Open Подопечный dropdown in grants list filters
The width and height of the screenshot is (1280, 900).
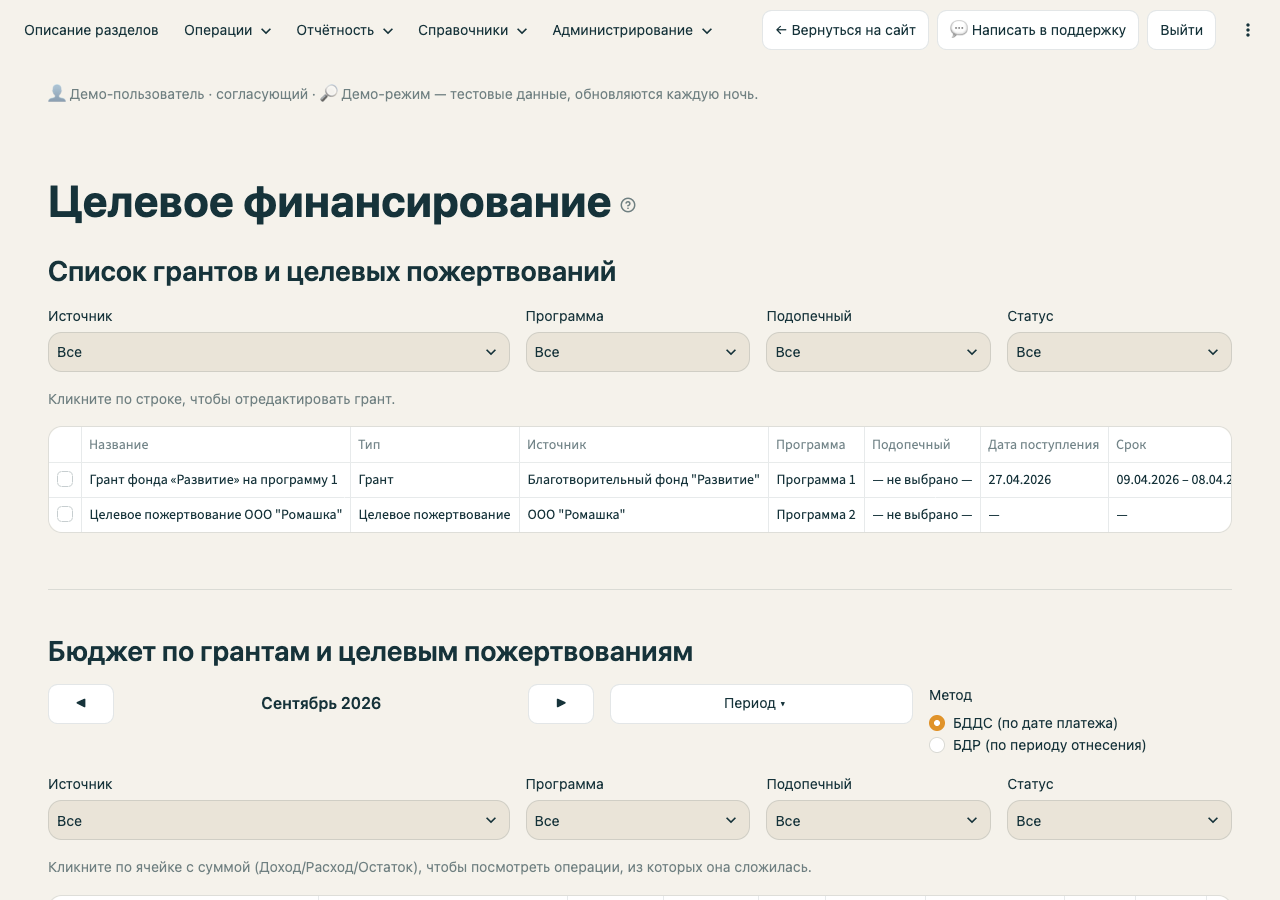878,352
